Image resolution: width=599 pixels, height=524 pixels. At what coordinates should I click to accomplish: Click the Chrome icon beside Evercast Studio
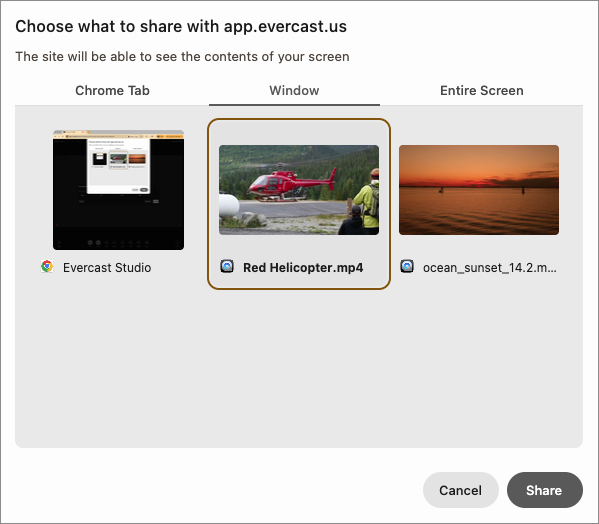point(47,266)
